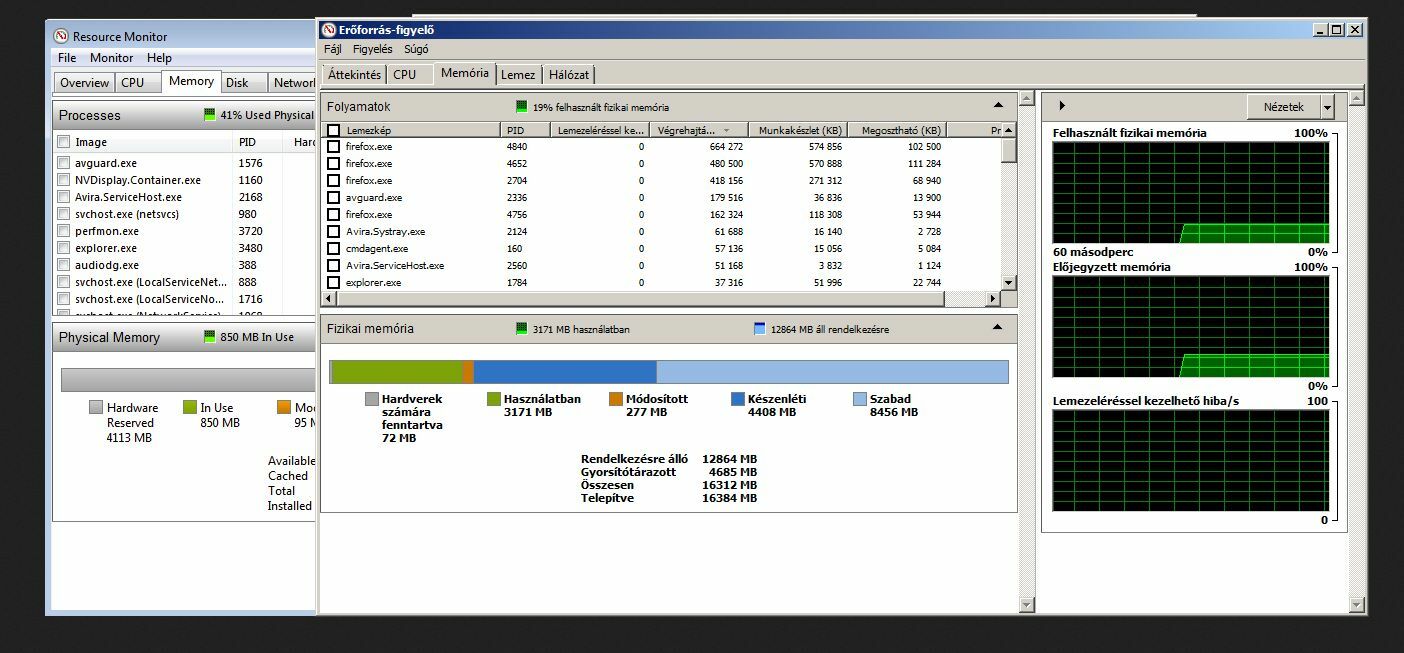Tick checkbox for firefox.exe PID 4840
The image size is (1404, 653).
click(x=333, y=146)
